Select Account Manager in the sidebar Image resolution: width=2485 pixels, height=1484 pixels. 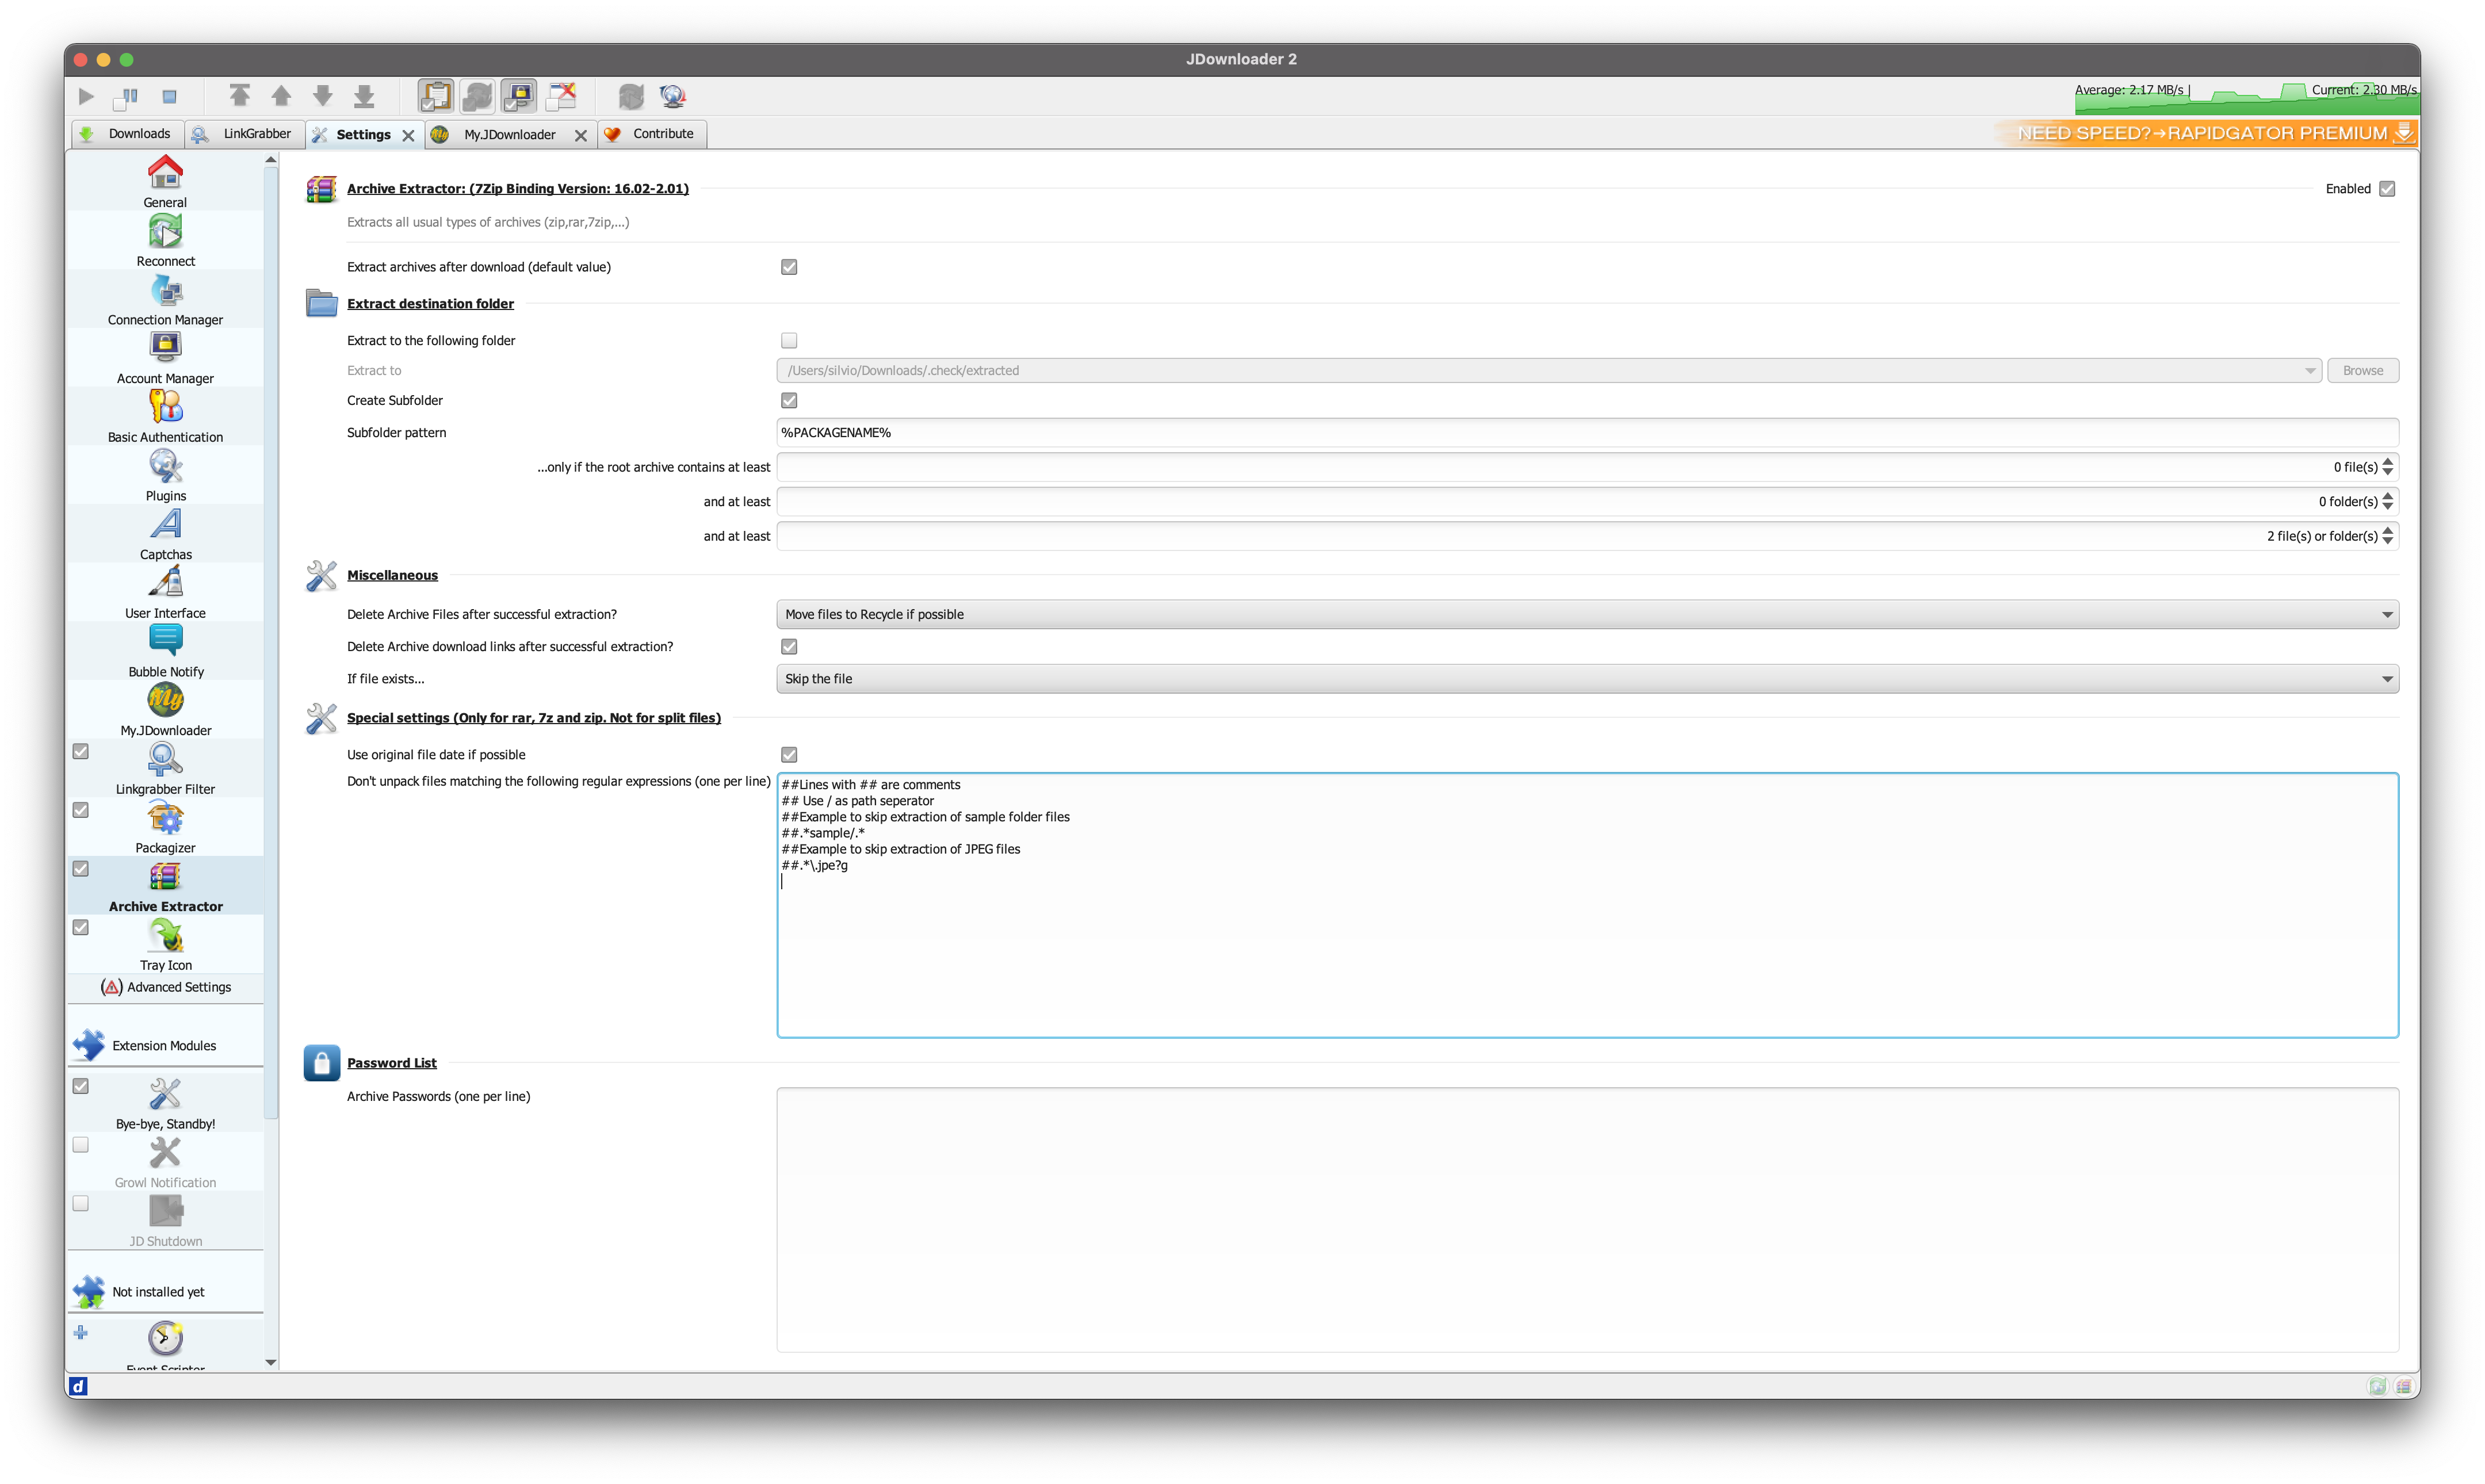[165, 358]
